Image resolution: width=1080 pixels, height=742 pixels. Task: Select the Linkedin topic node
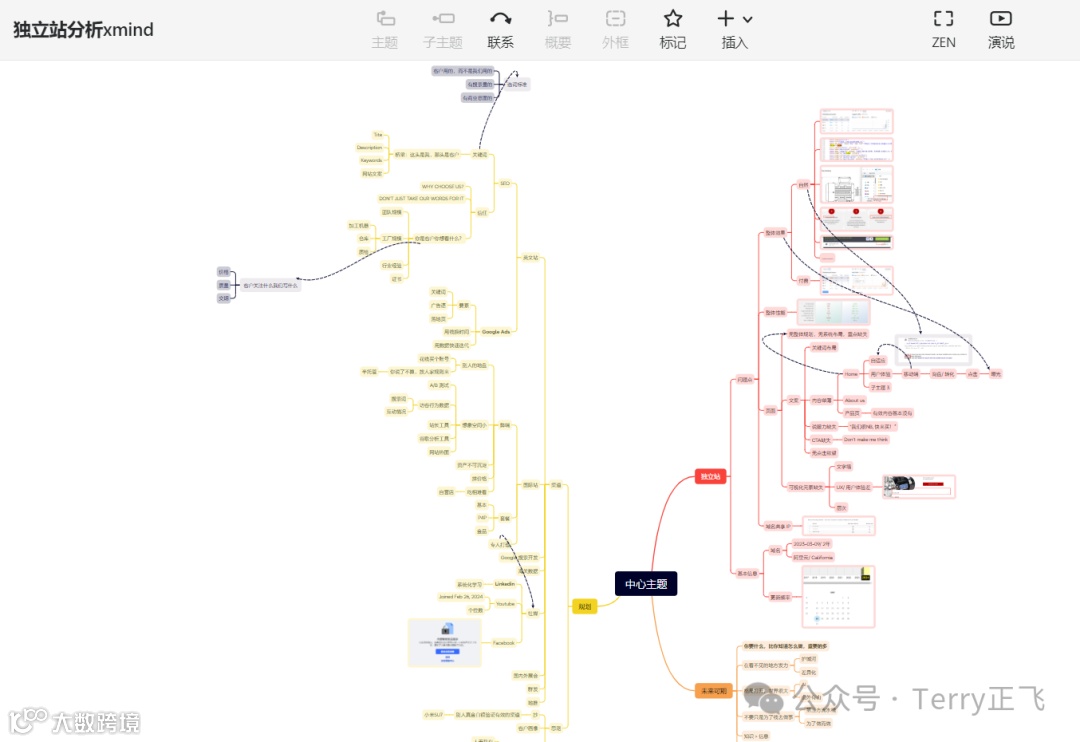click(x=505, y=584)
